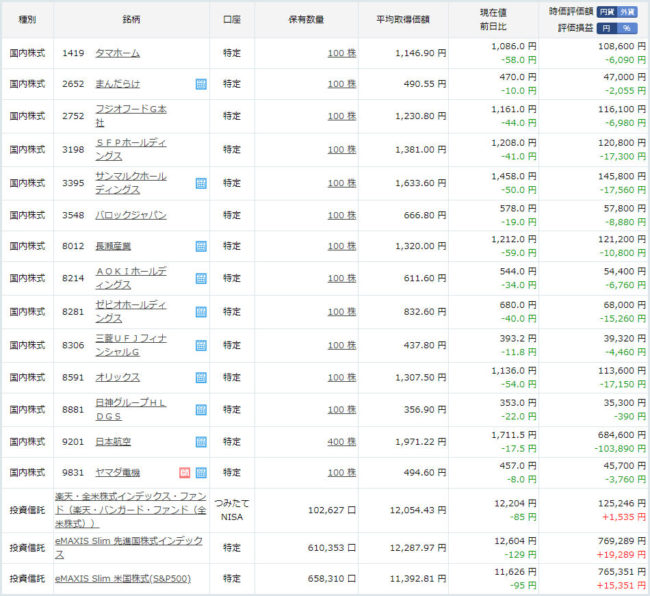The width and height of the screenshot is (650, 596).
Task: Open the blue calendar icon for 日本航空
Action: coord(201,441)
